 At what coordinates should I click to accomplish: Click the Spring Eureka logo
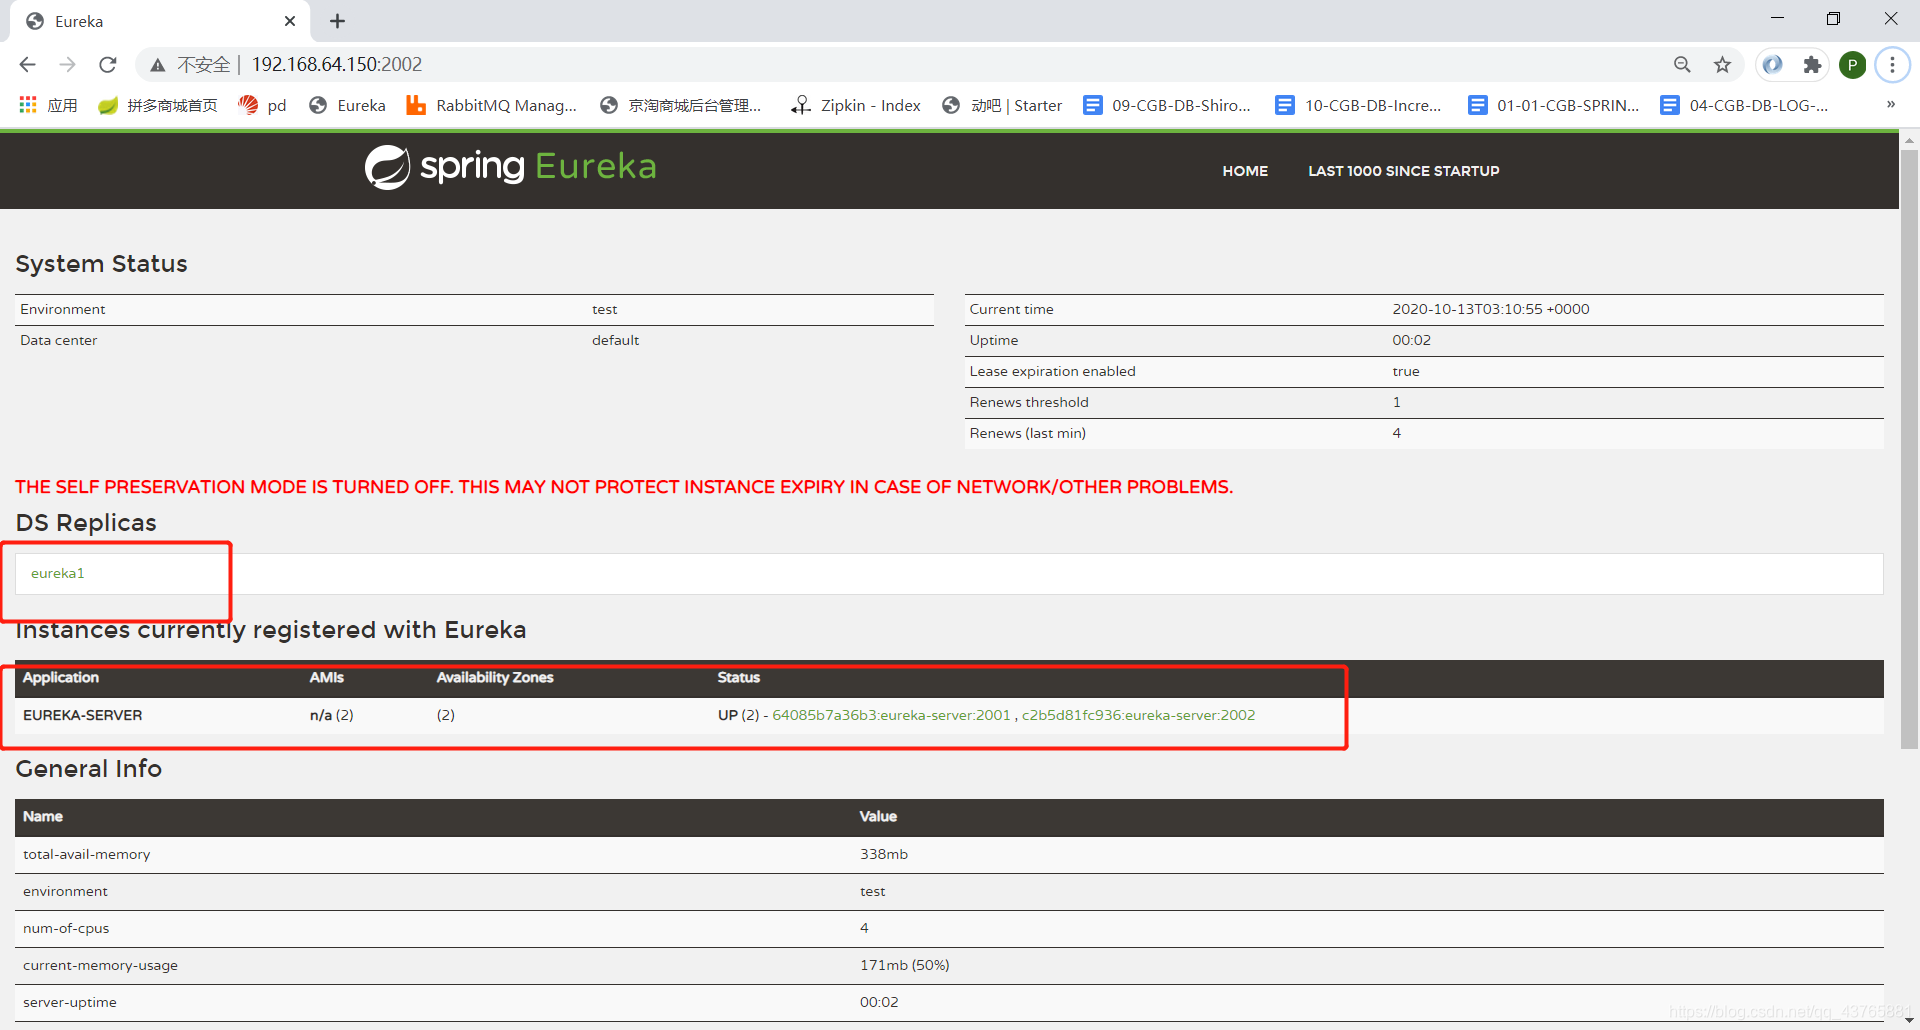(x=510, y=167)
